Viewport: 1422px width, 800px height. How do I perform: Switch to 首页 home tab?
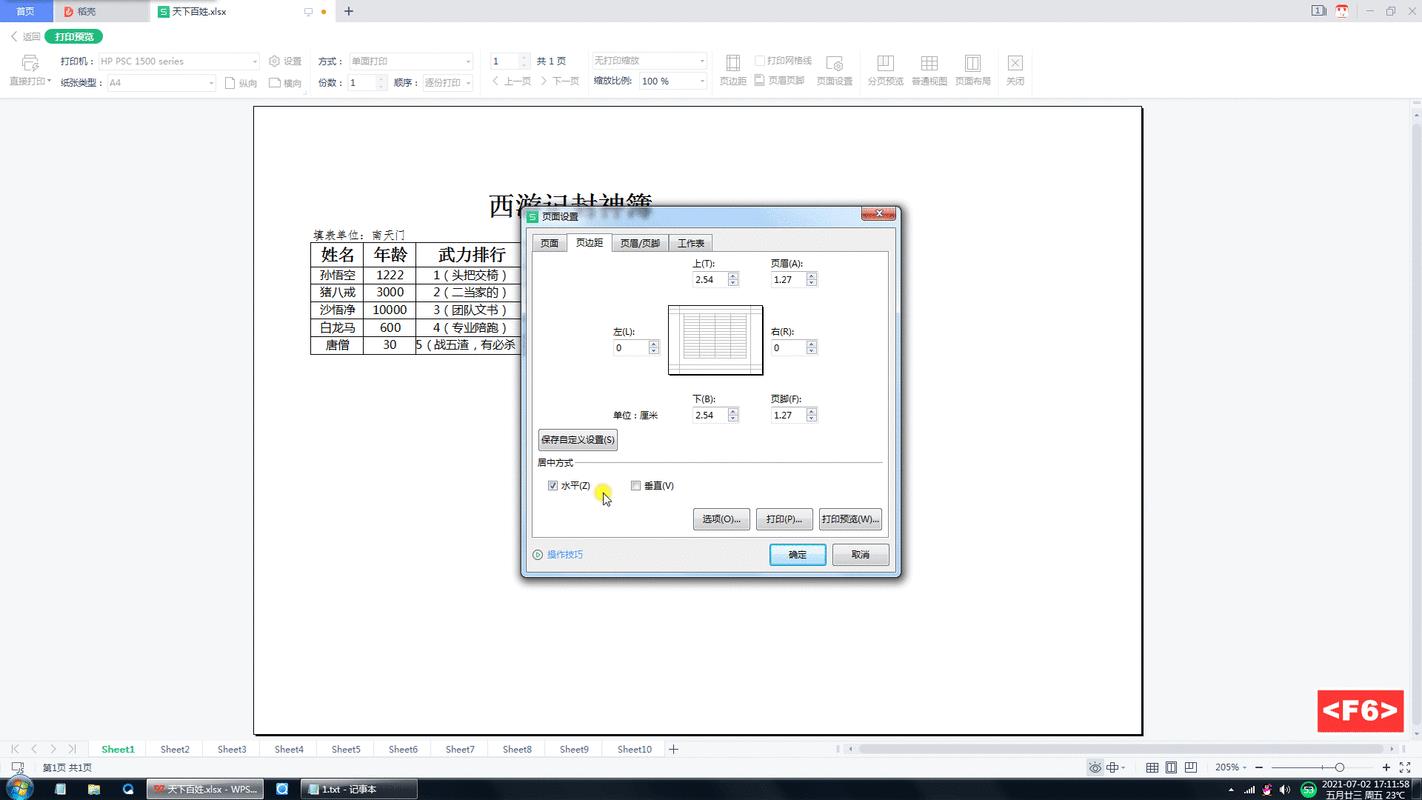pyautogui.click(x=25, y=11)
